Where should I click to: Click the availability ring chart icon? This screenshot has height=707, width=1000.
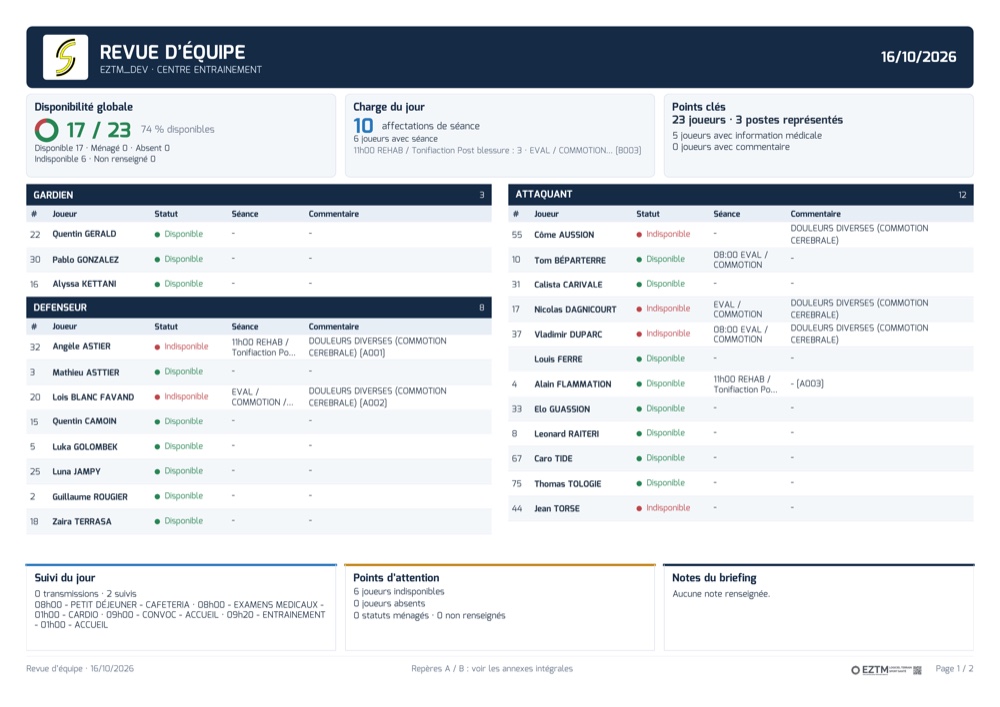click(47, 130)
